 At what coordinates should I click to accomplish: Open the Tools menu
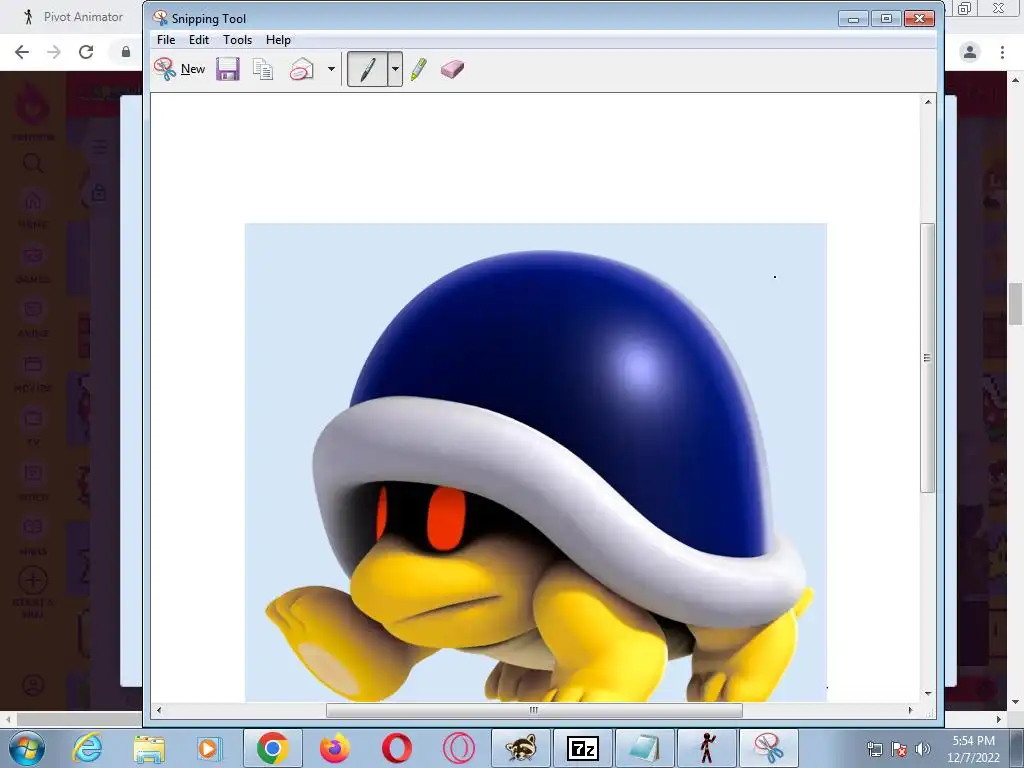coord(237,40)
